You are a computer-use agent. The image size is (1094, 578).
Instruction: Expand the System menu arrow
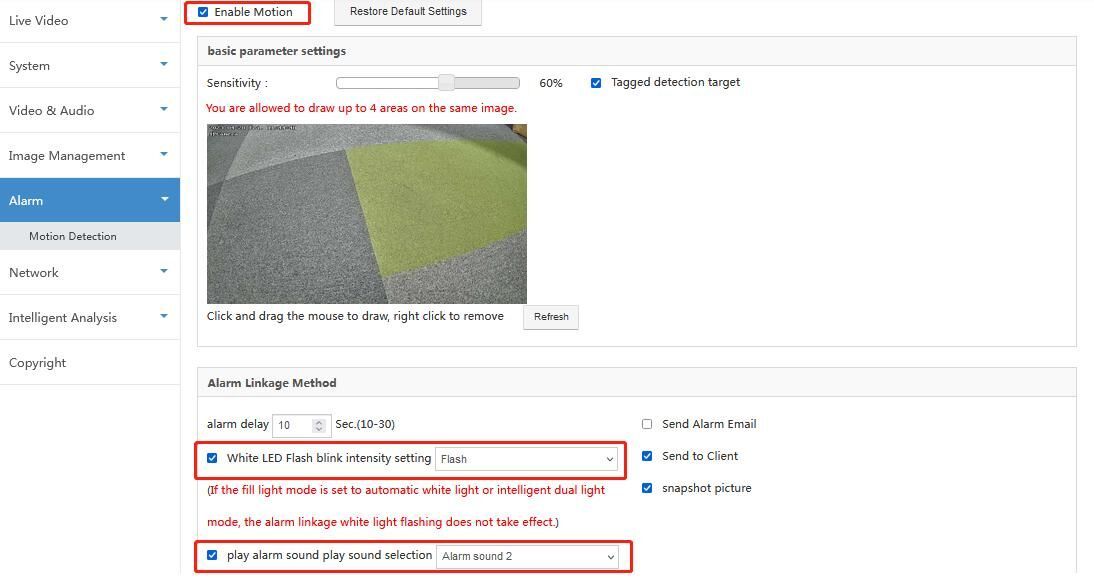[164, 65]
